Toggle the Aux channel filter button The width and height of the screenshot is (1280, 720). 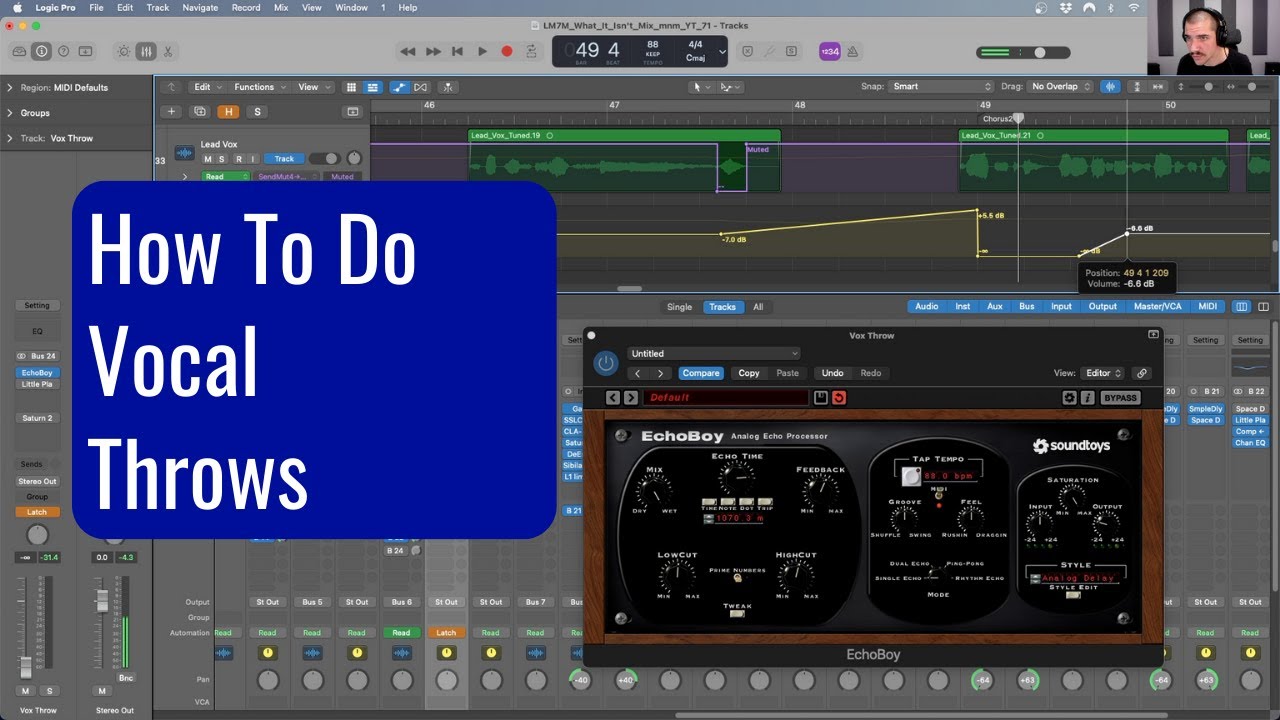click(995, 307)
